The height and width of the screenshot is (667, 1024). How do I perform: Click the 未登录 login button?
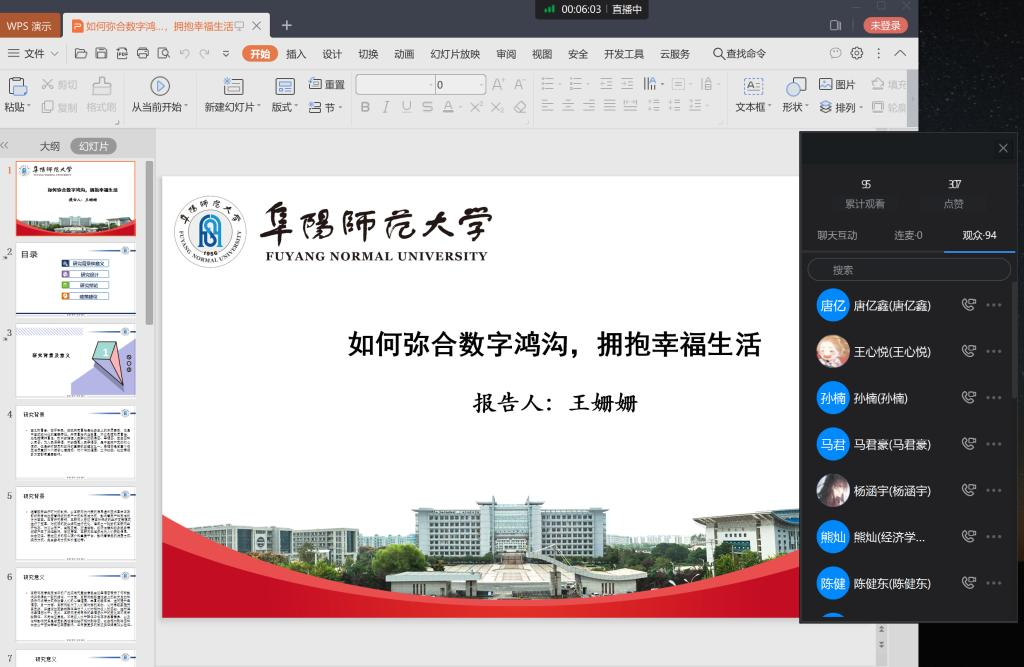click(885, 25)
